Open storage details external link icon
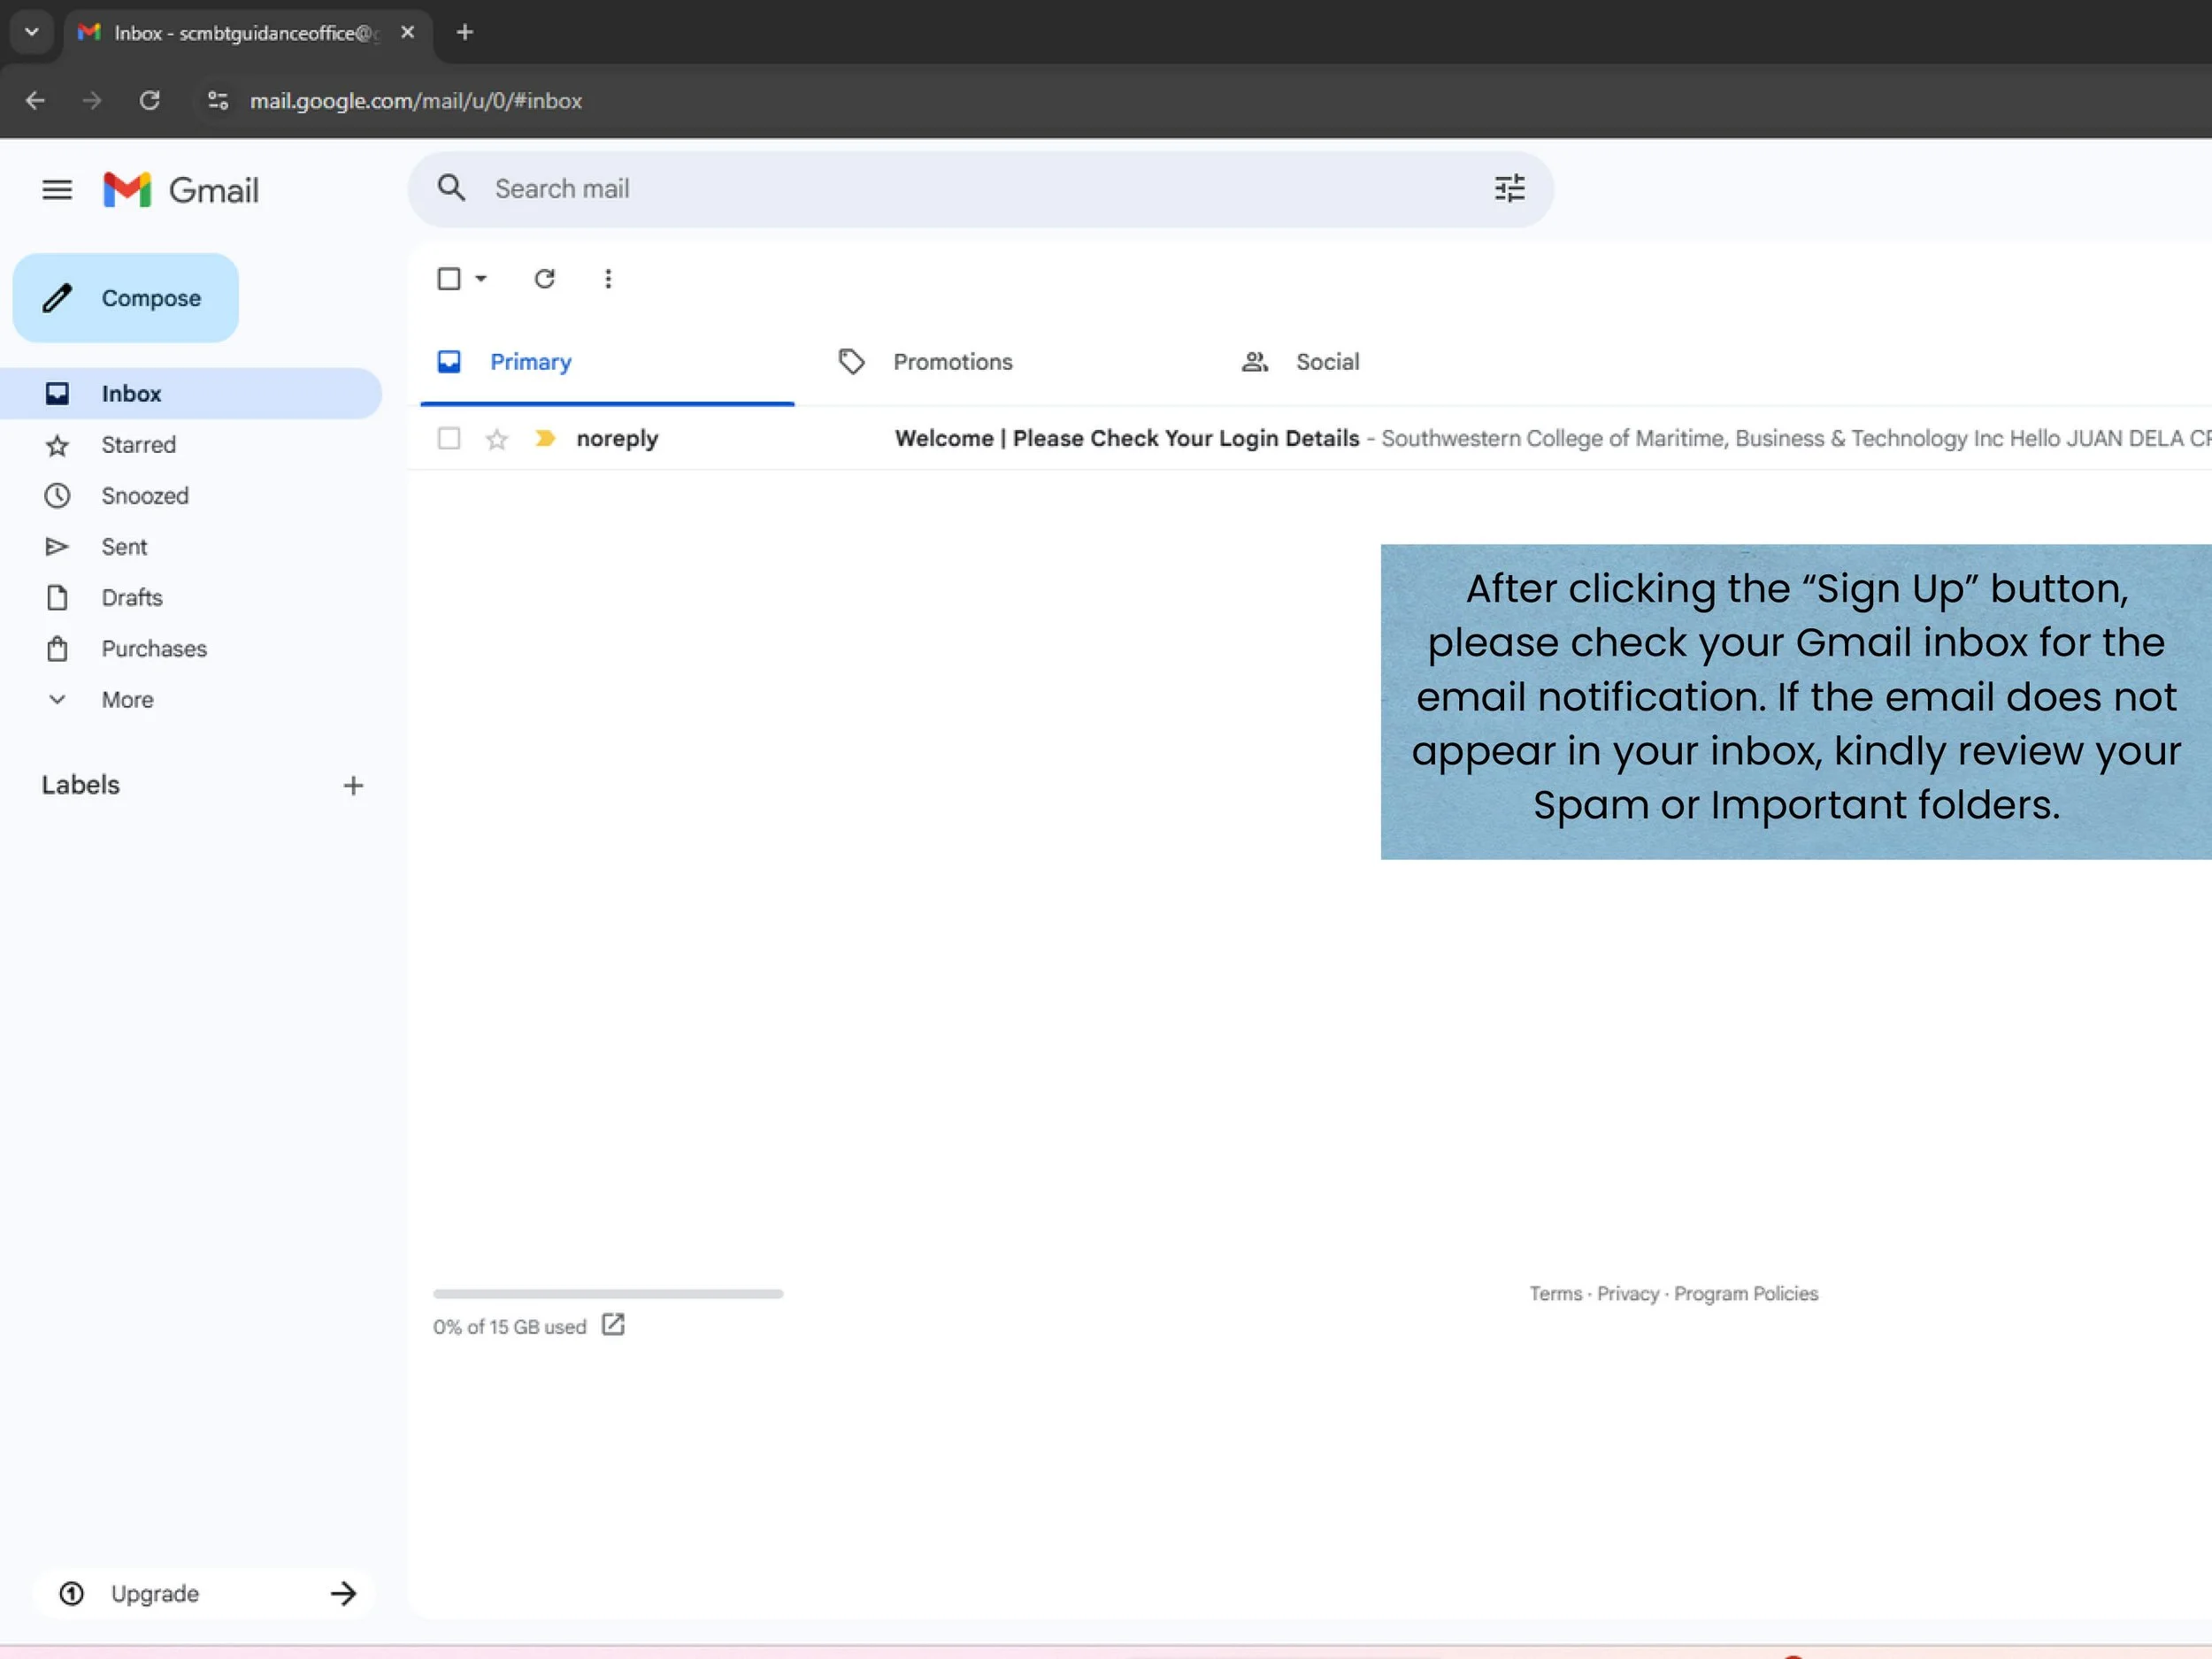Image resolution: width=2212 pixels, height=1659 pixels. pos(613,1325)
